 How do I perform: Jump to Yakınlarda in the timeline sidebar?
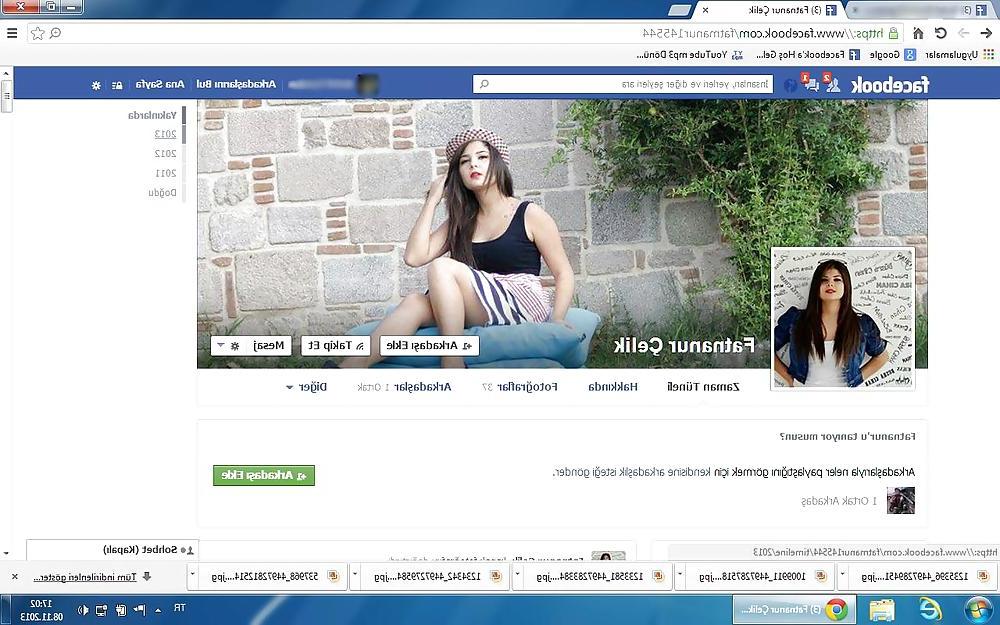[x=152, y=115]
